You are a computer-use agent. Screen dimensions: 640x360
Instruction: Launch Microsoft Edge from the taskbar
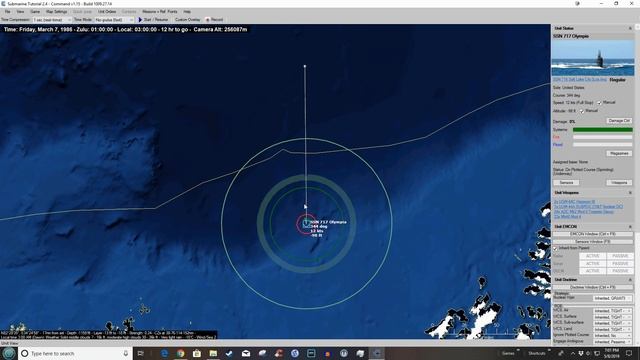pos(164,353)
